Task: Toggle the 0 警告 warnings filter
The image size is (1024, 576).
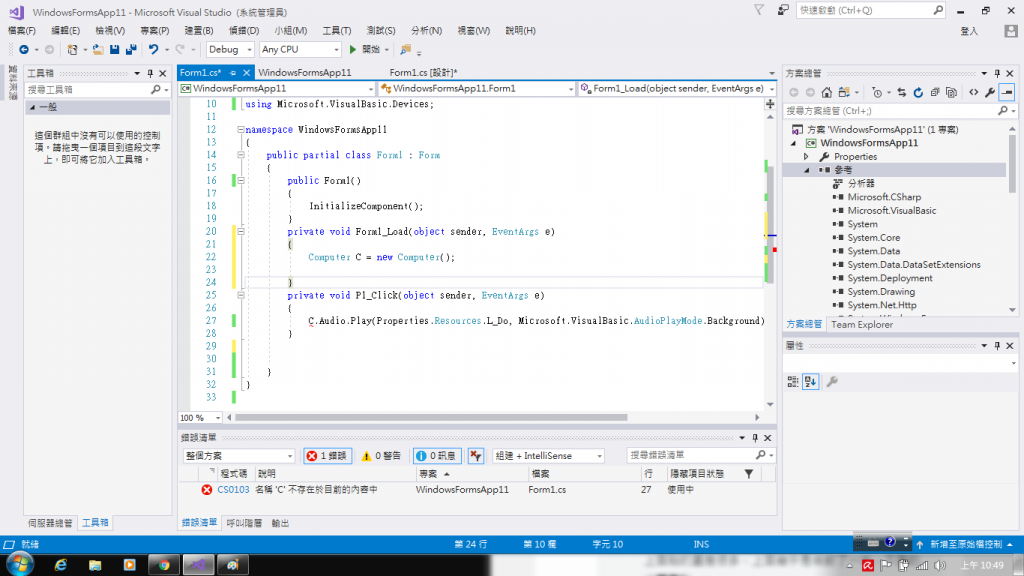Action: [382, 456]
